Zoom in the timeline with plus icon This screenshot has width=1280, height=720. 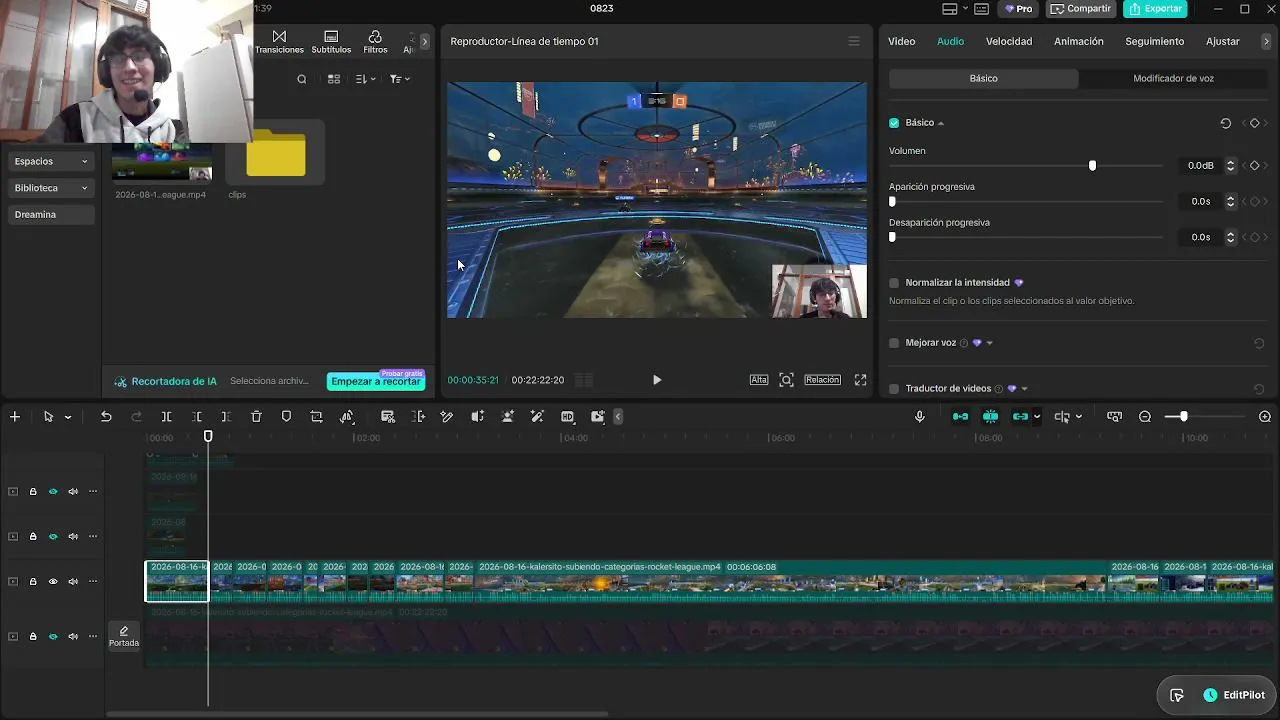coord(1265,417)
